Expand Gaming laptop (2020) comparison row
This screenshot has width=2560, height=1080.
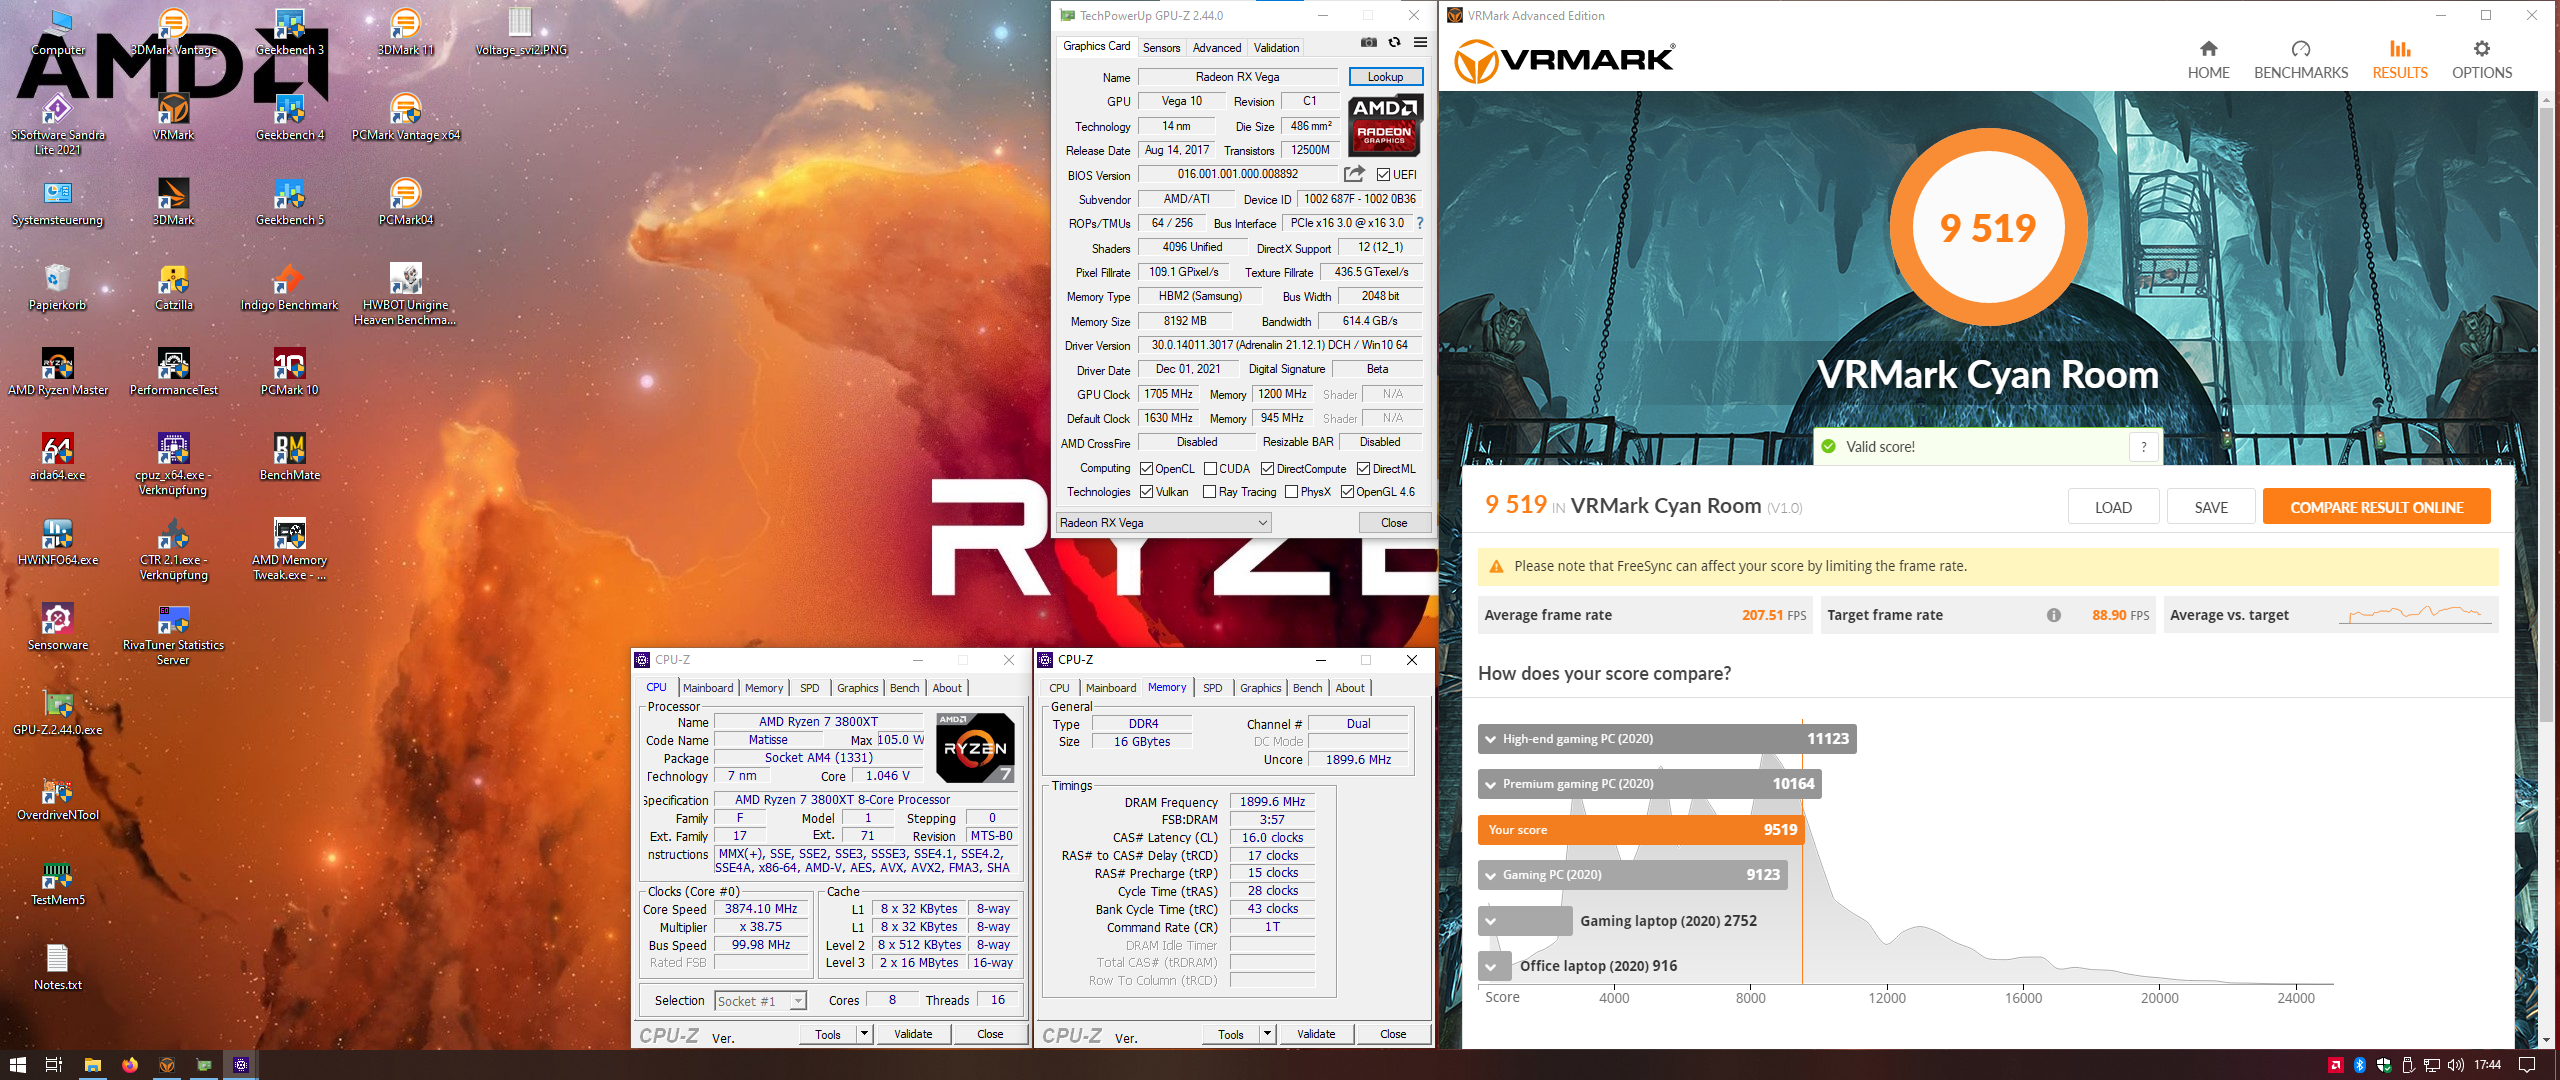1491,921
